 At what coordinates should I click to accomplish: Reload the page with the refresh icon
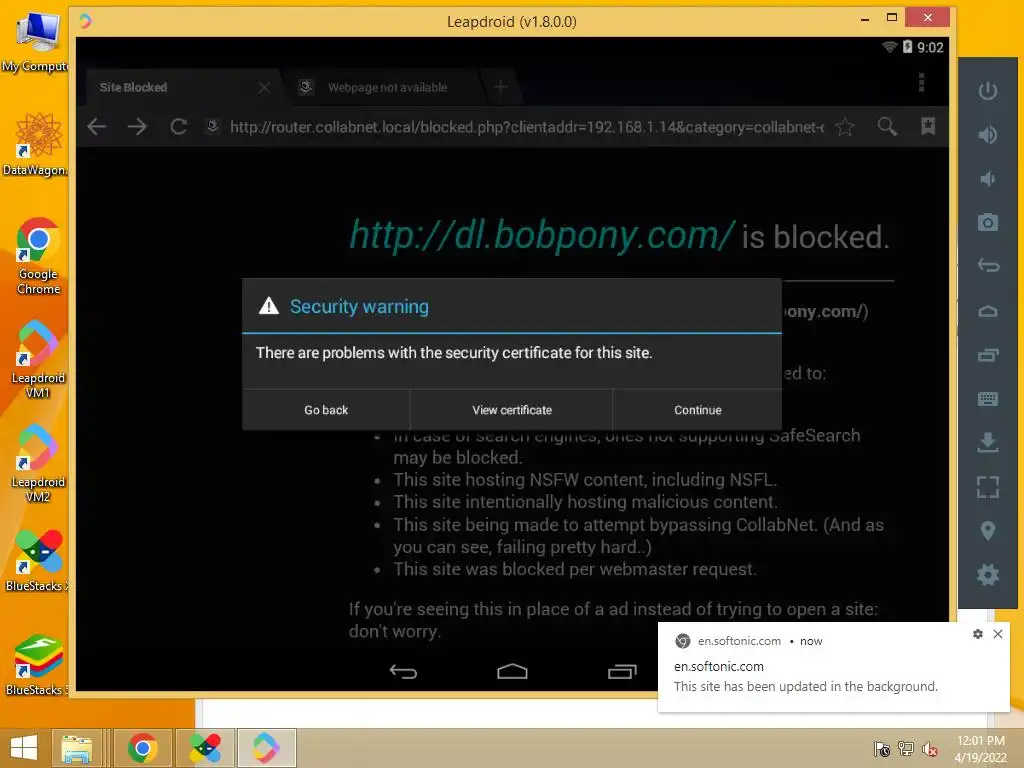tap(178, 127)
